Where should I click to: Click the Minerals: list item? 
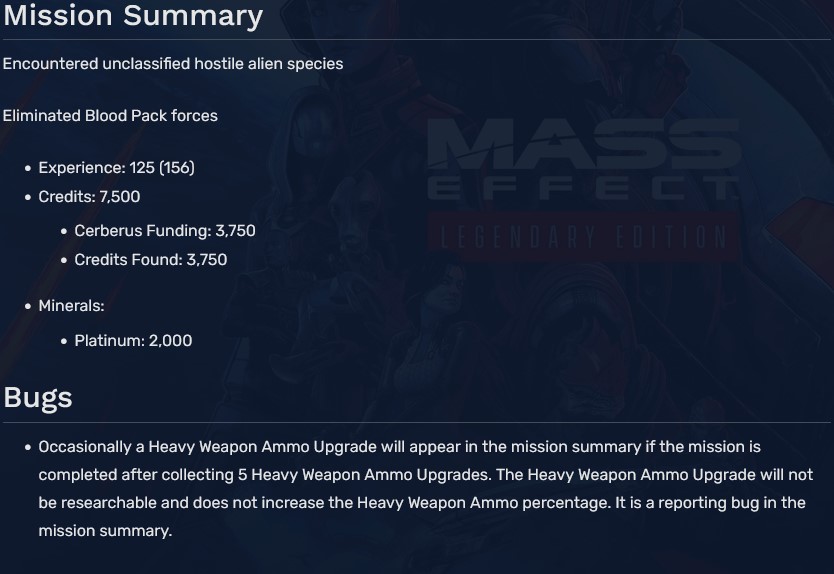pos(71,306)
